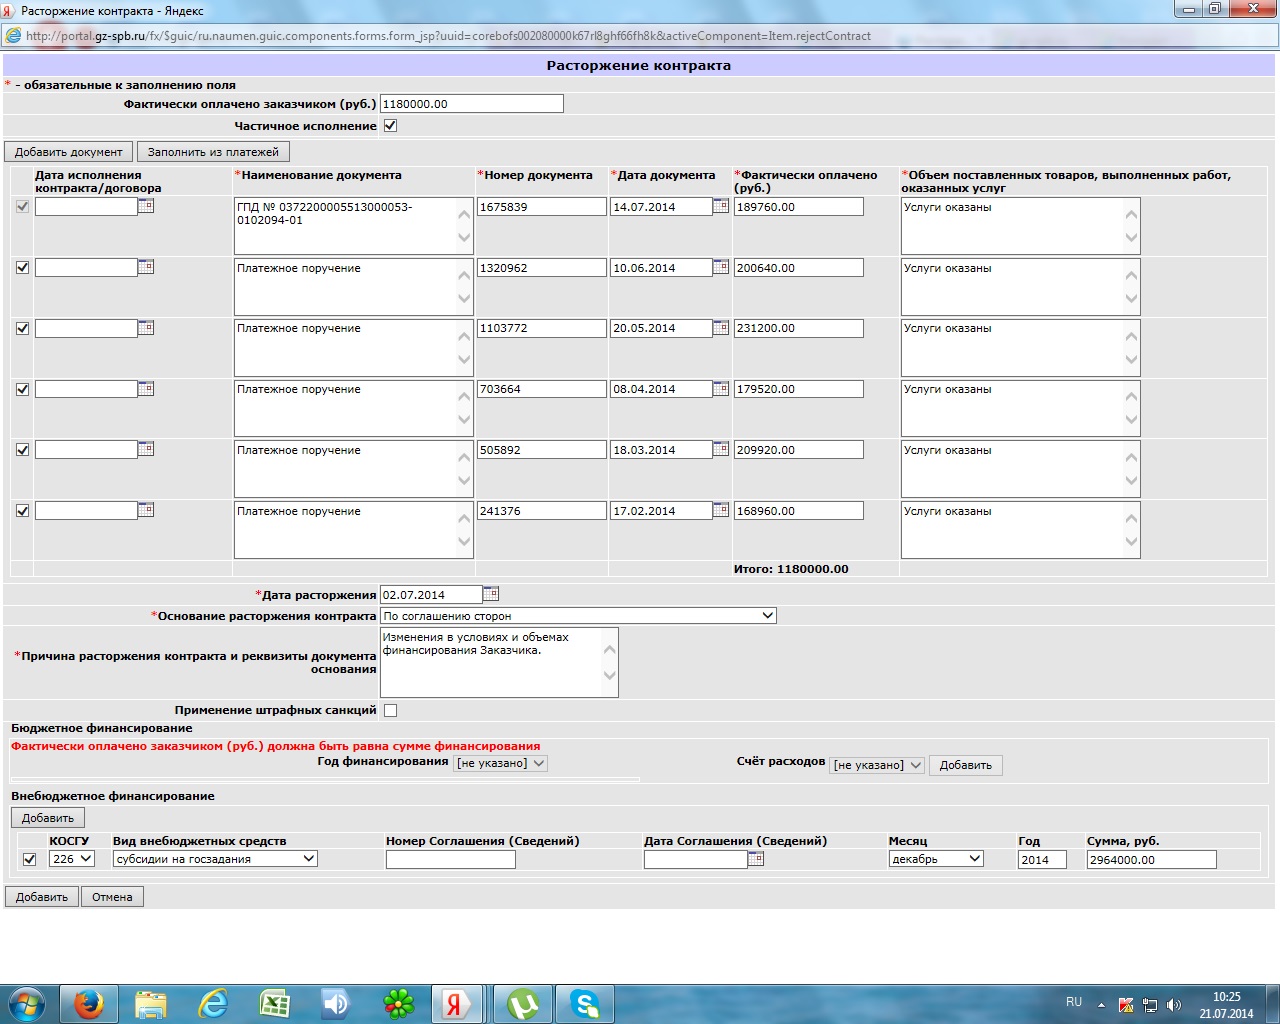Open the execution date calendar in row 1103772

tap(146, 328)
